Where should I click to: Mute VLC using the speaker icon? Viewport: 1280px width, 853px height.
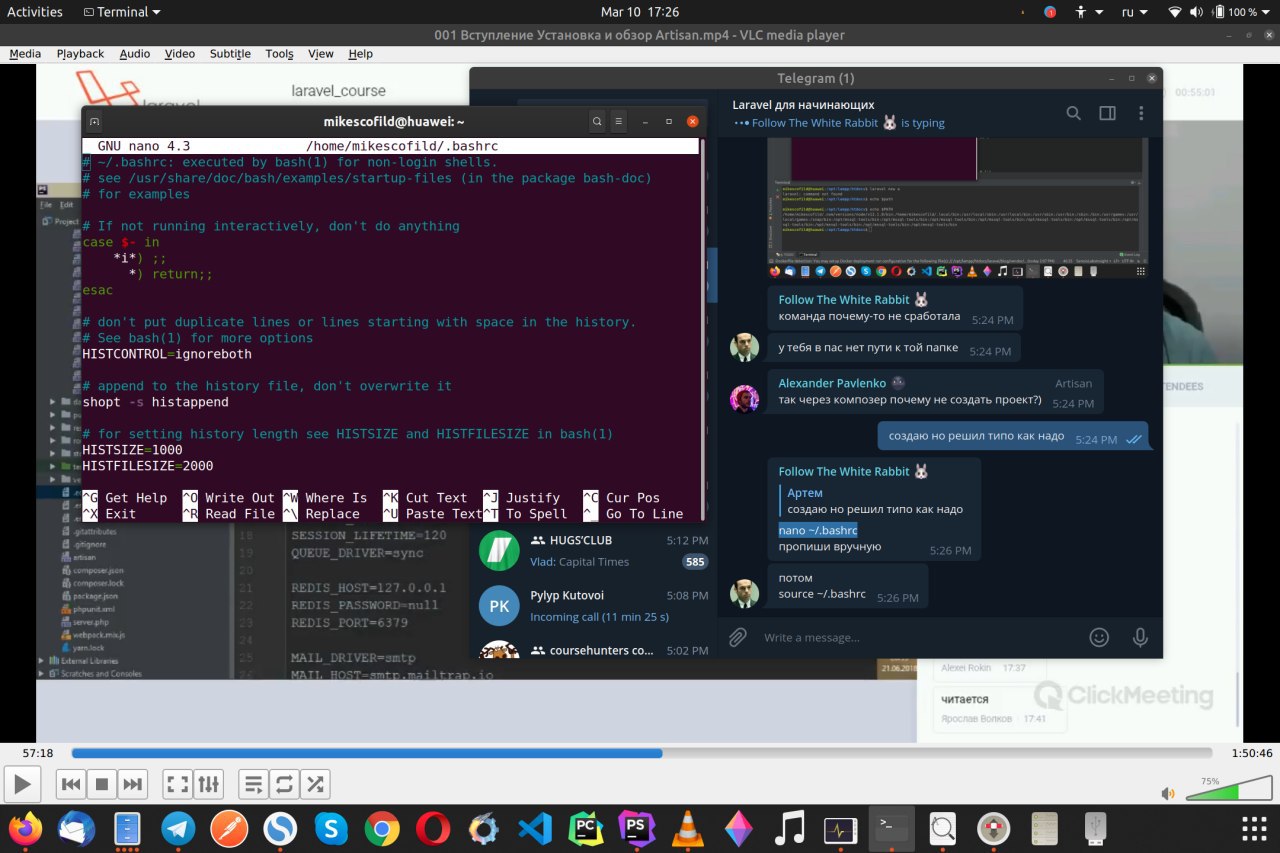1168,794
